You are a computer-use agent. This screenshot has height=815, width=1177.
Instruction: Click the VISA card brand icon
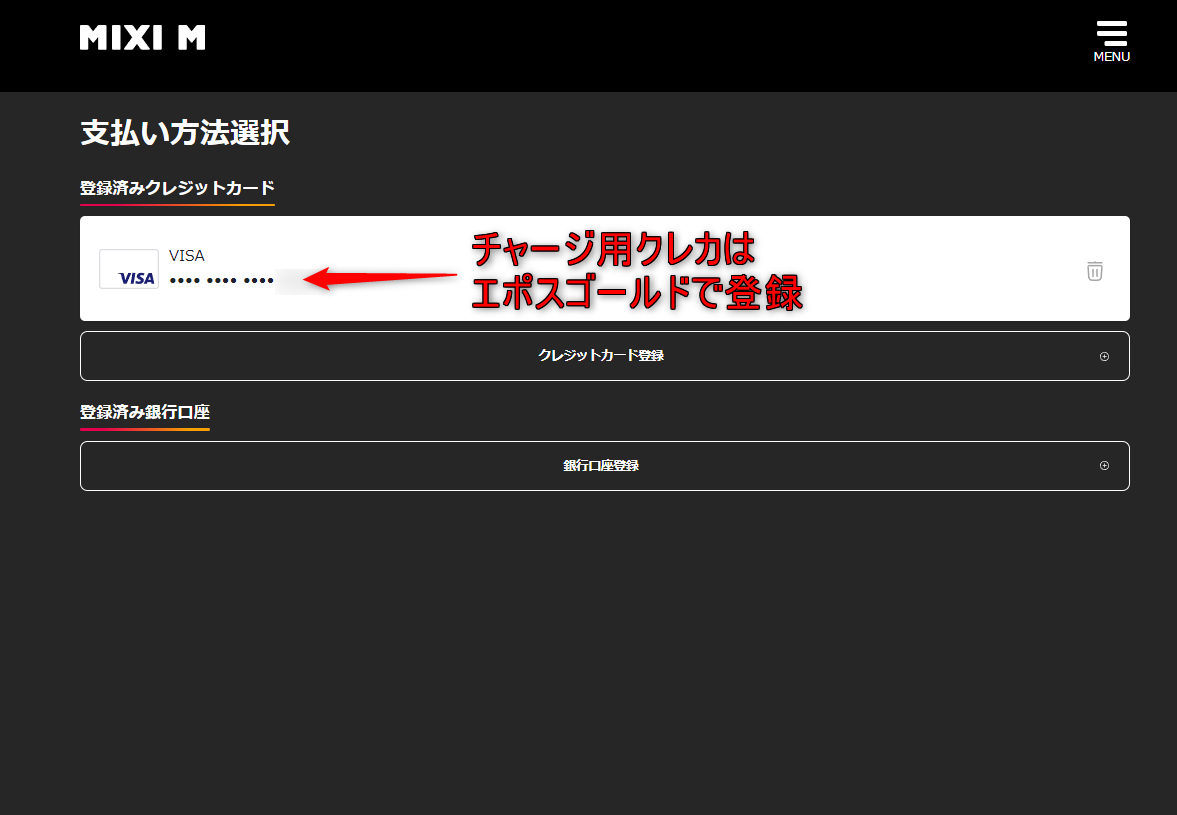click(128, 268)
